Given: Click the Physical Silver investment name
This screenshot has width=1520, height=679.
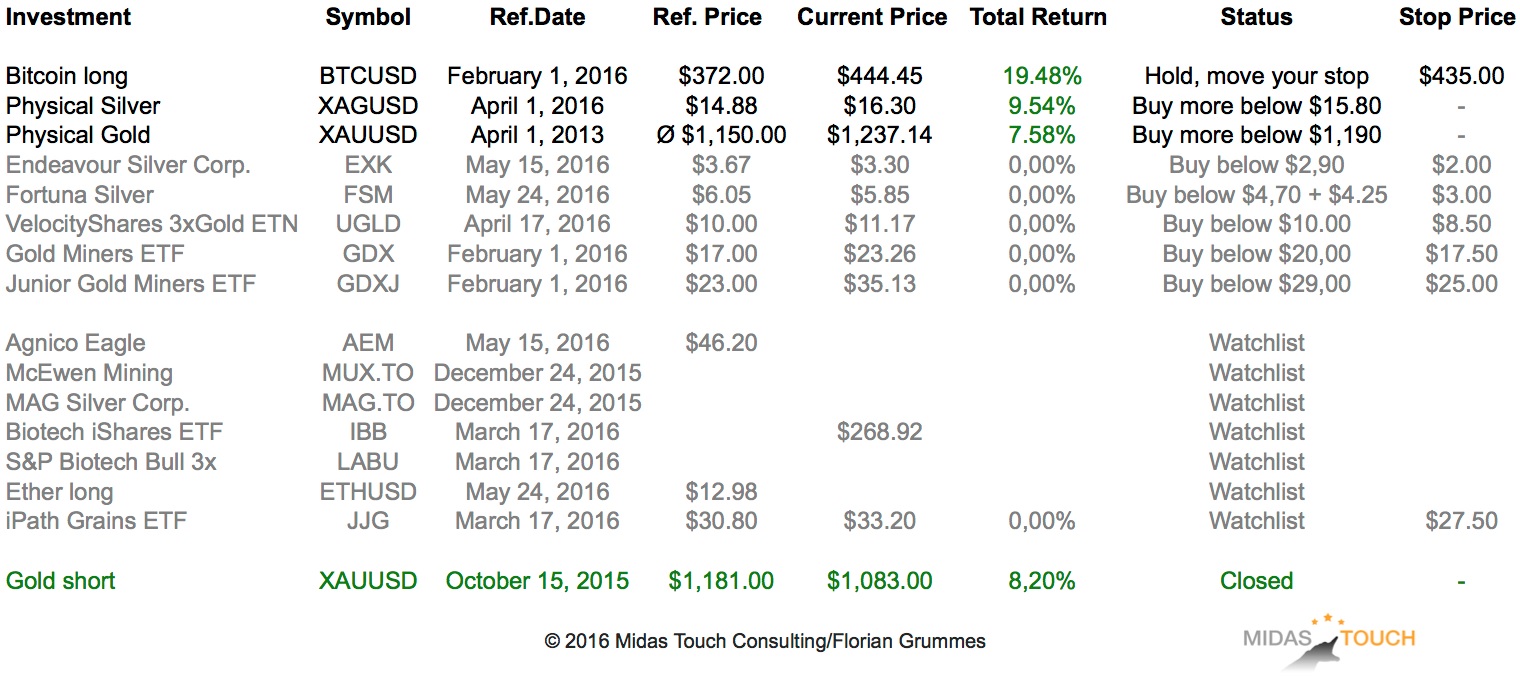Looking at the screenshot, I should tap(83, 106).
